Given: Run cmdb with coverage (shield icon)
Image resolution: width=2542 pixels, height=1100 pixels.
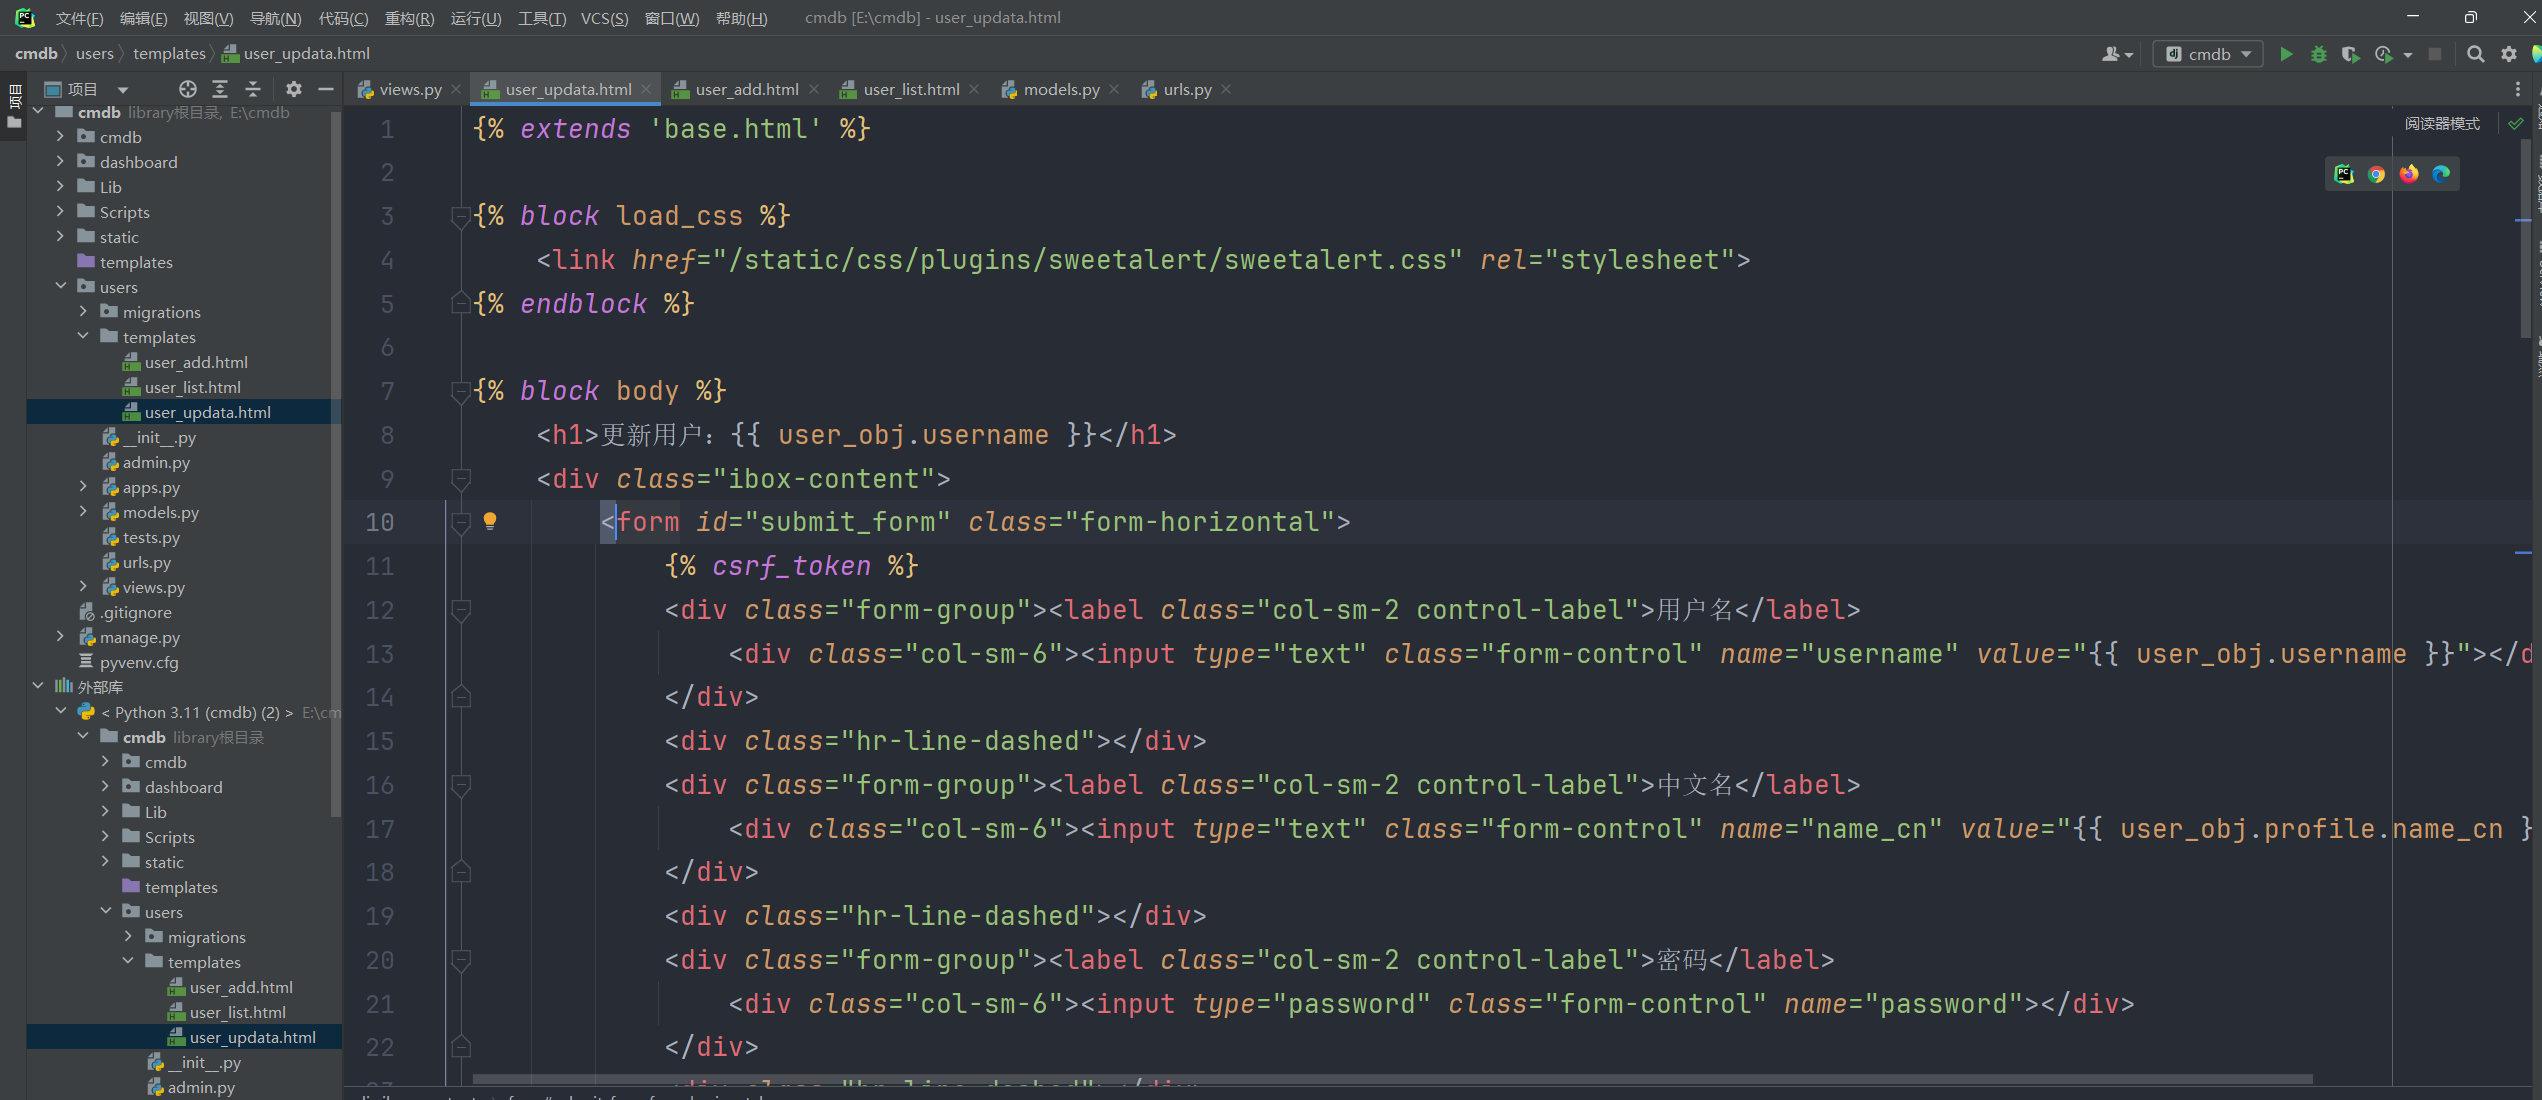Looking at the screenshot, I should tap(2350, 54).
